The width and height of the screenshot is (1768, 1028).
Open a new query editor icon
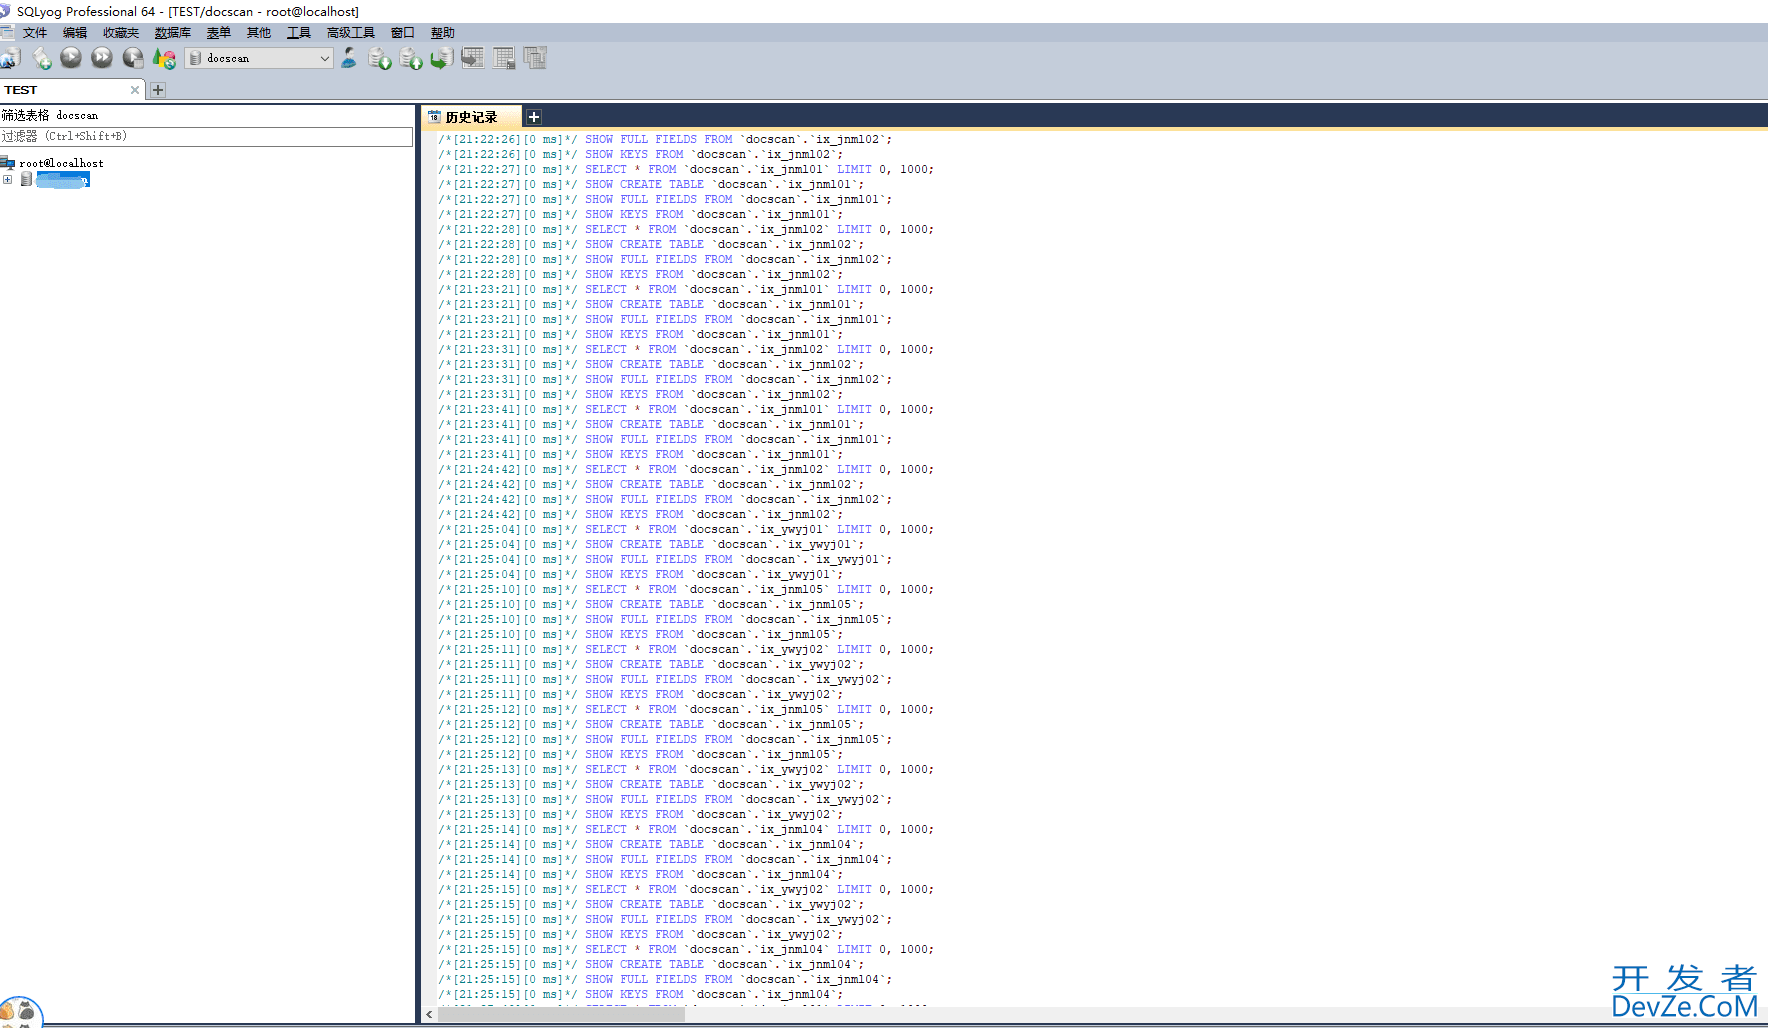tap(42, 58)
